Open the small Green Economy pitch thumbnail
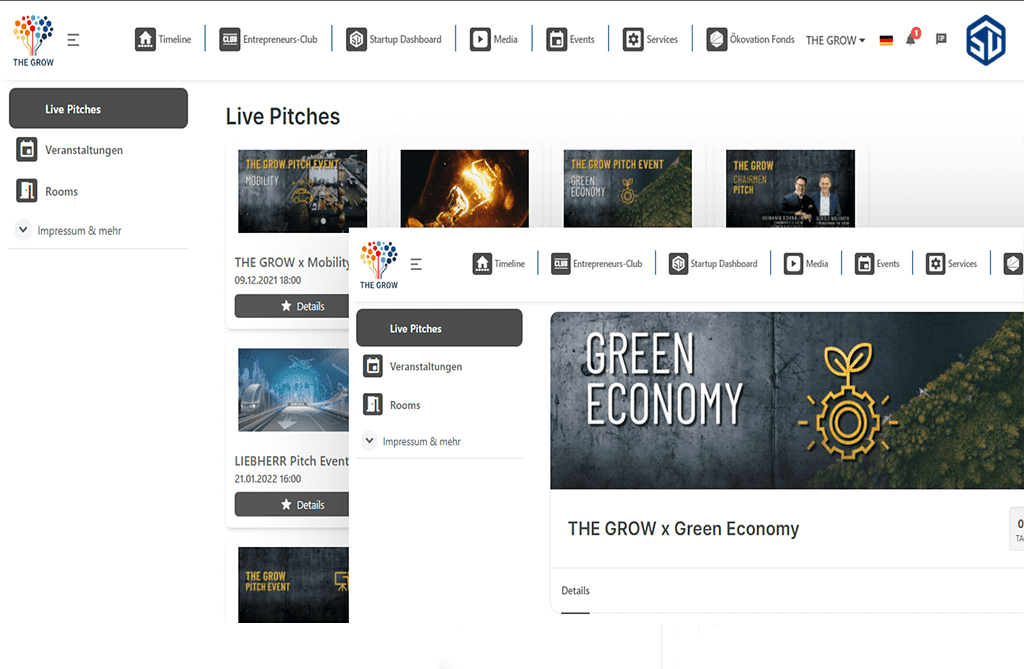Image resolution: width=1024 pixels, height=669 pixels. [x=628, y=189]
